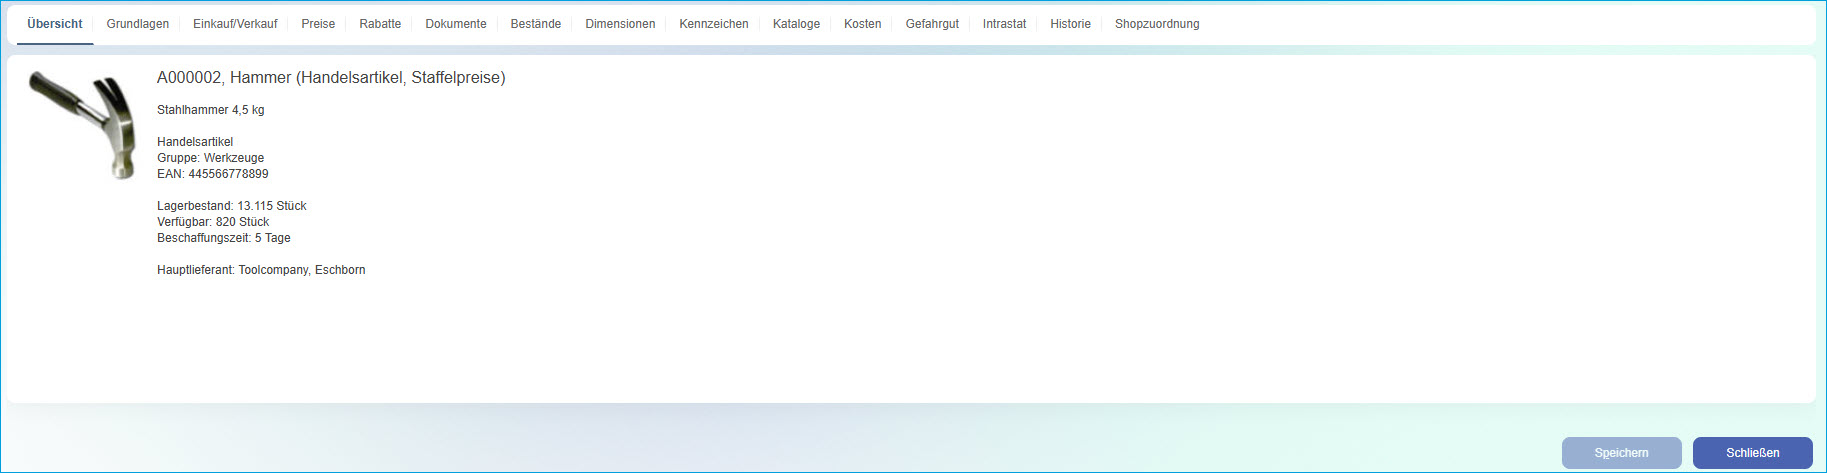Screen dimensions: 1827x473
Task: Click the hammer product image
Action: 83,125
